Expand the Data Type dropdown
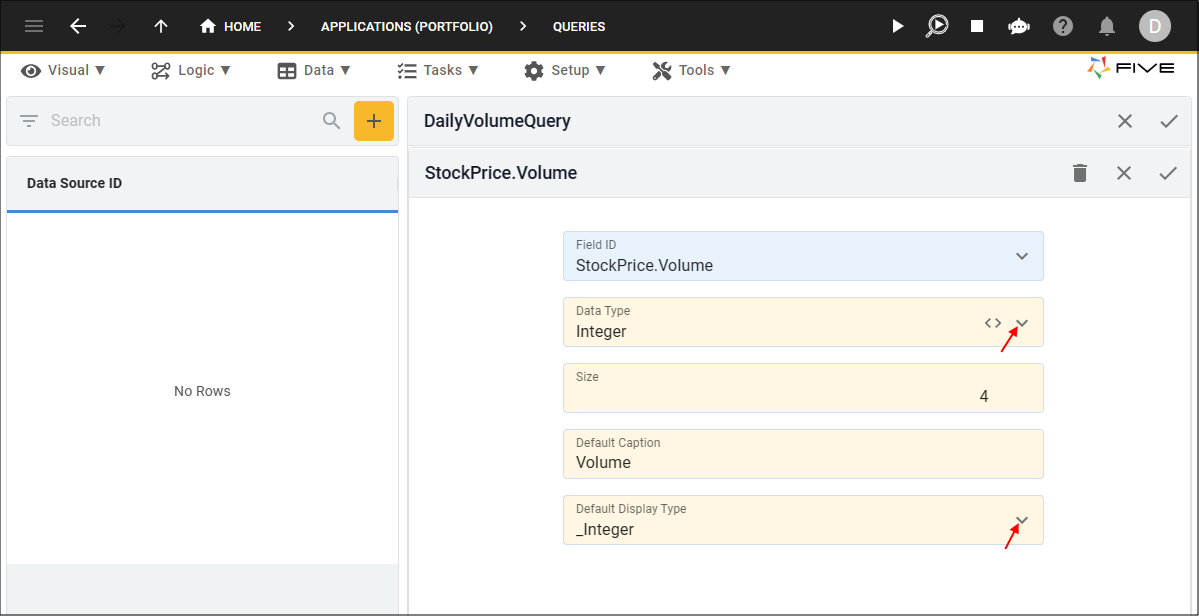 click(1022, 323)
